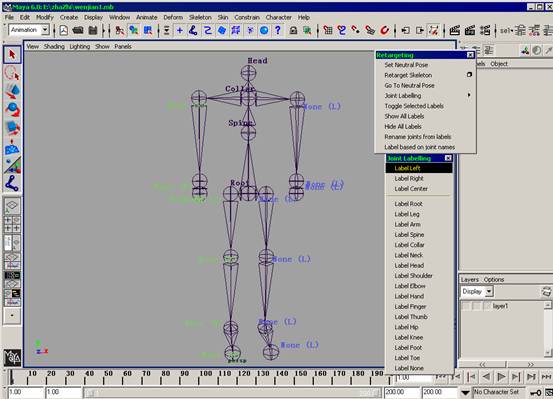Screen dimensions: 553x399
Task: Choose the Rotate tool in toolbox
Action: click(12, 109)
